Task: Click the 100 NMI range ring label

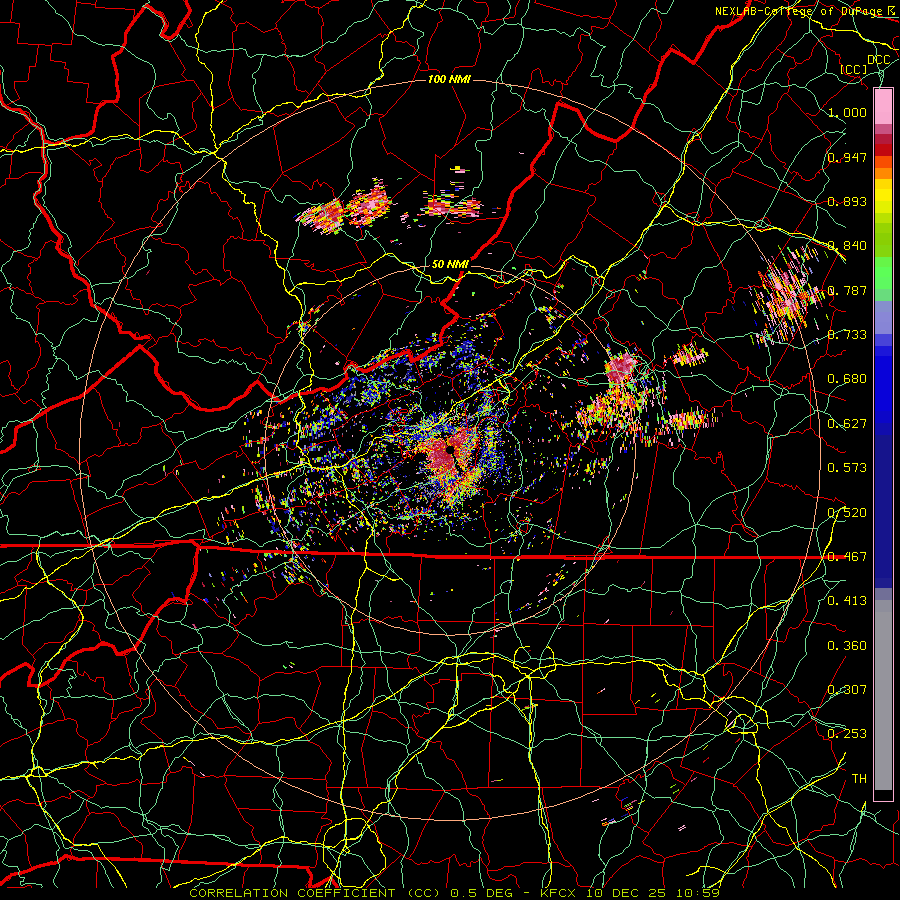Action: coord(449,79)
